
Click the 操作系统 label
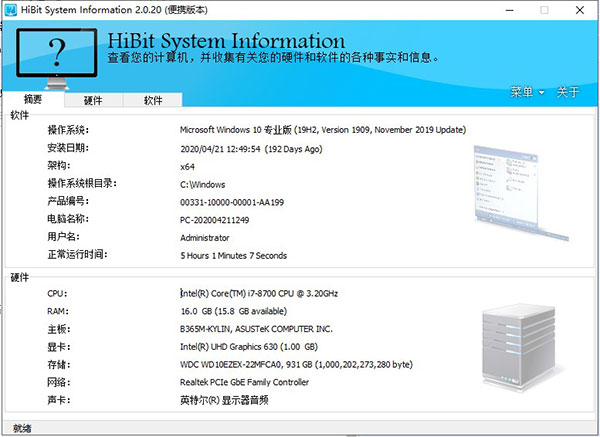(68, 130)
